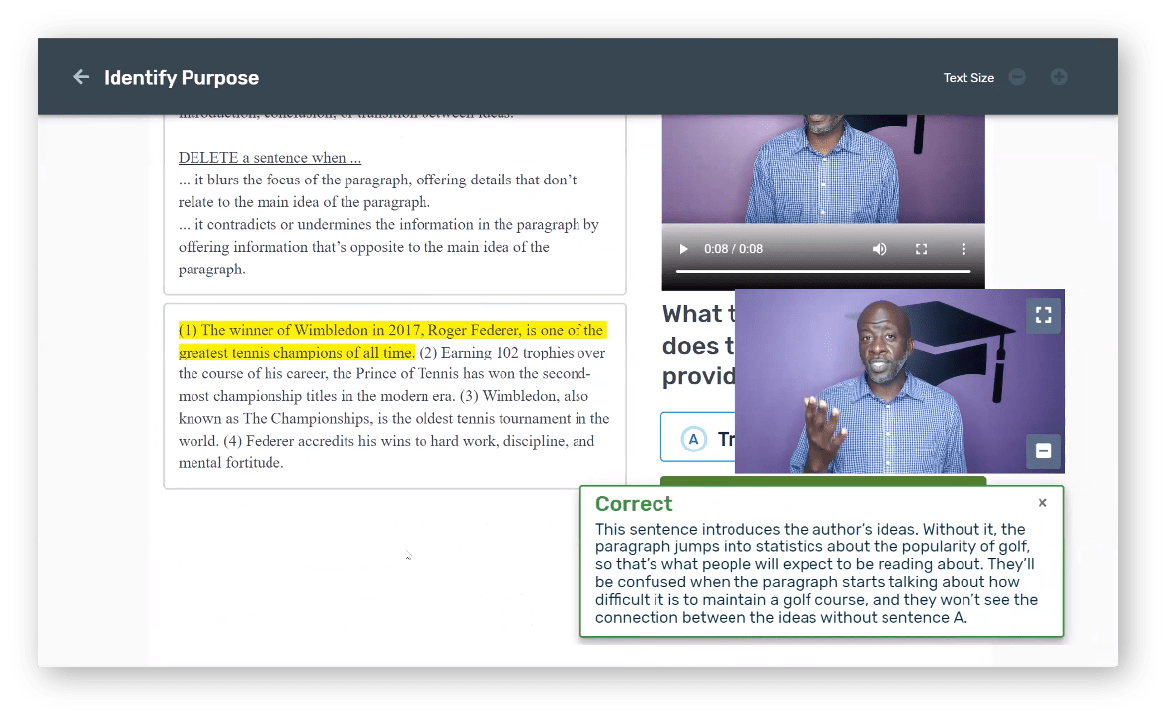Click the highlighted sentence about Roger Federer

[392, 341]
